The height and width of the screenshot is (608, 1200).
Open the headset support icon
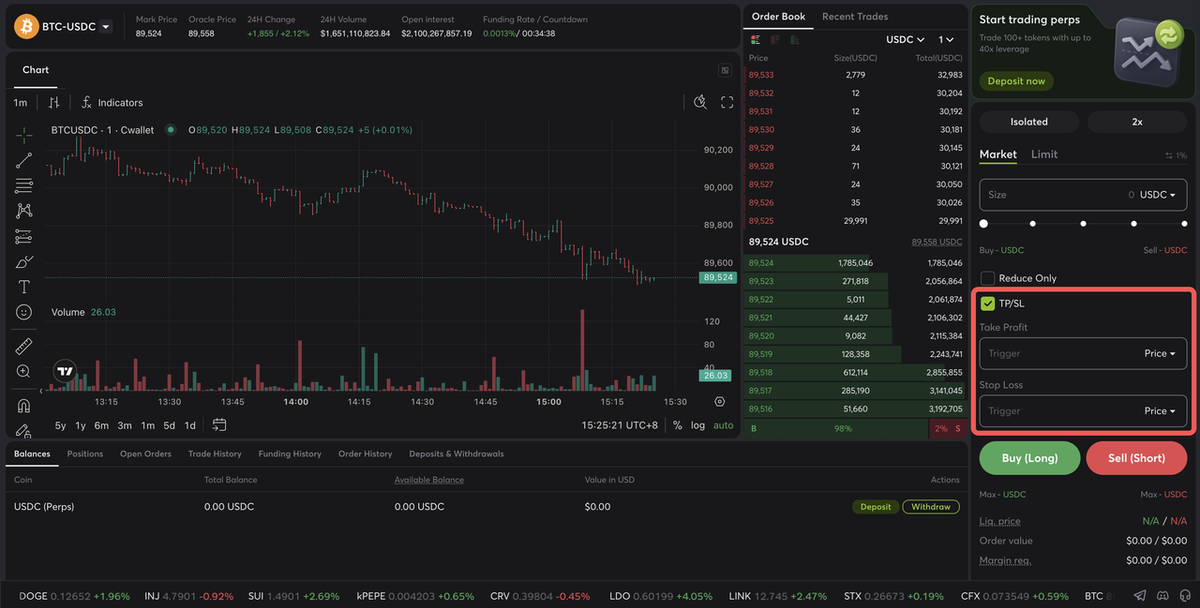pyautogui.click(x=1183, y=596)
